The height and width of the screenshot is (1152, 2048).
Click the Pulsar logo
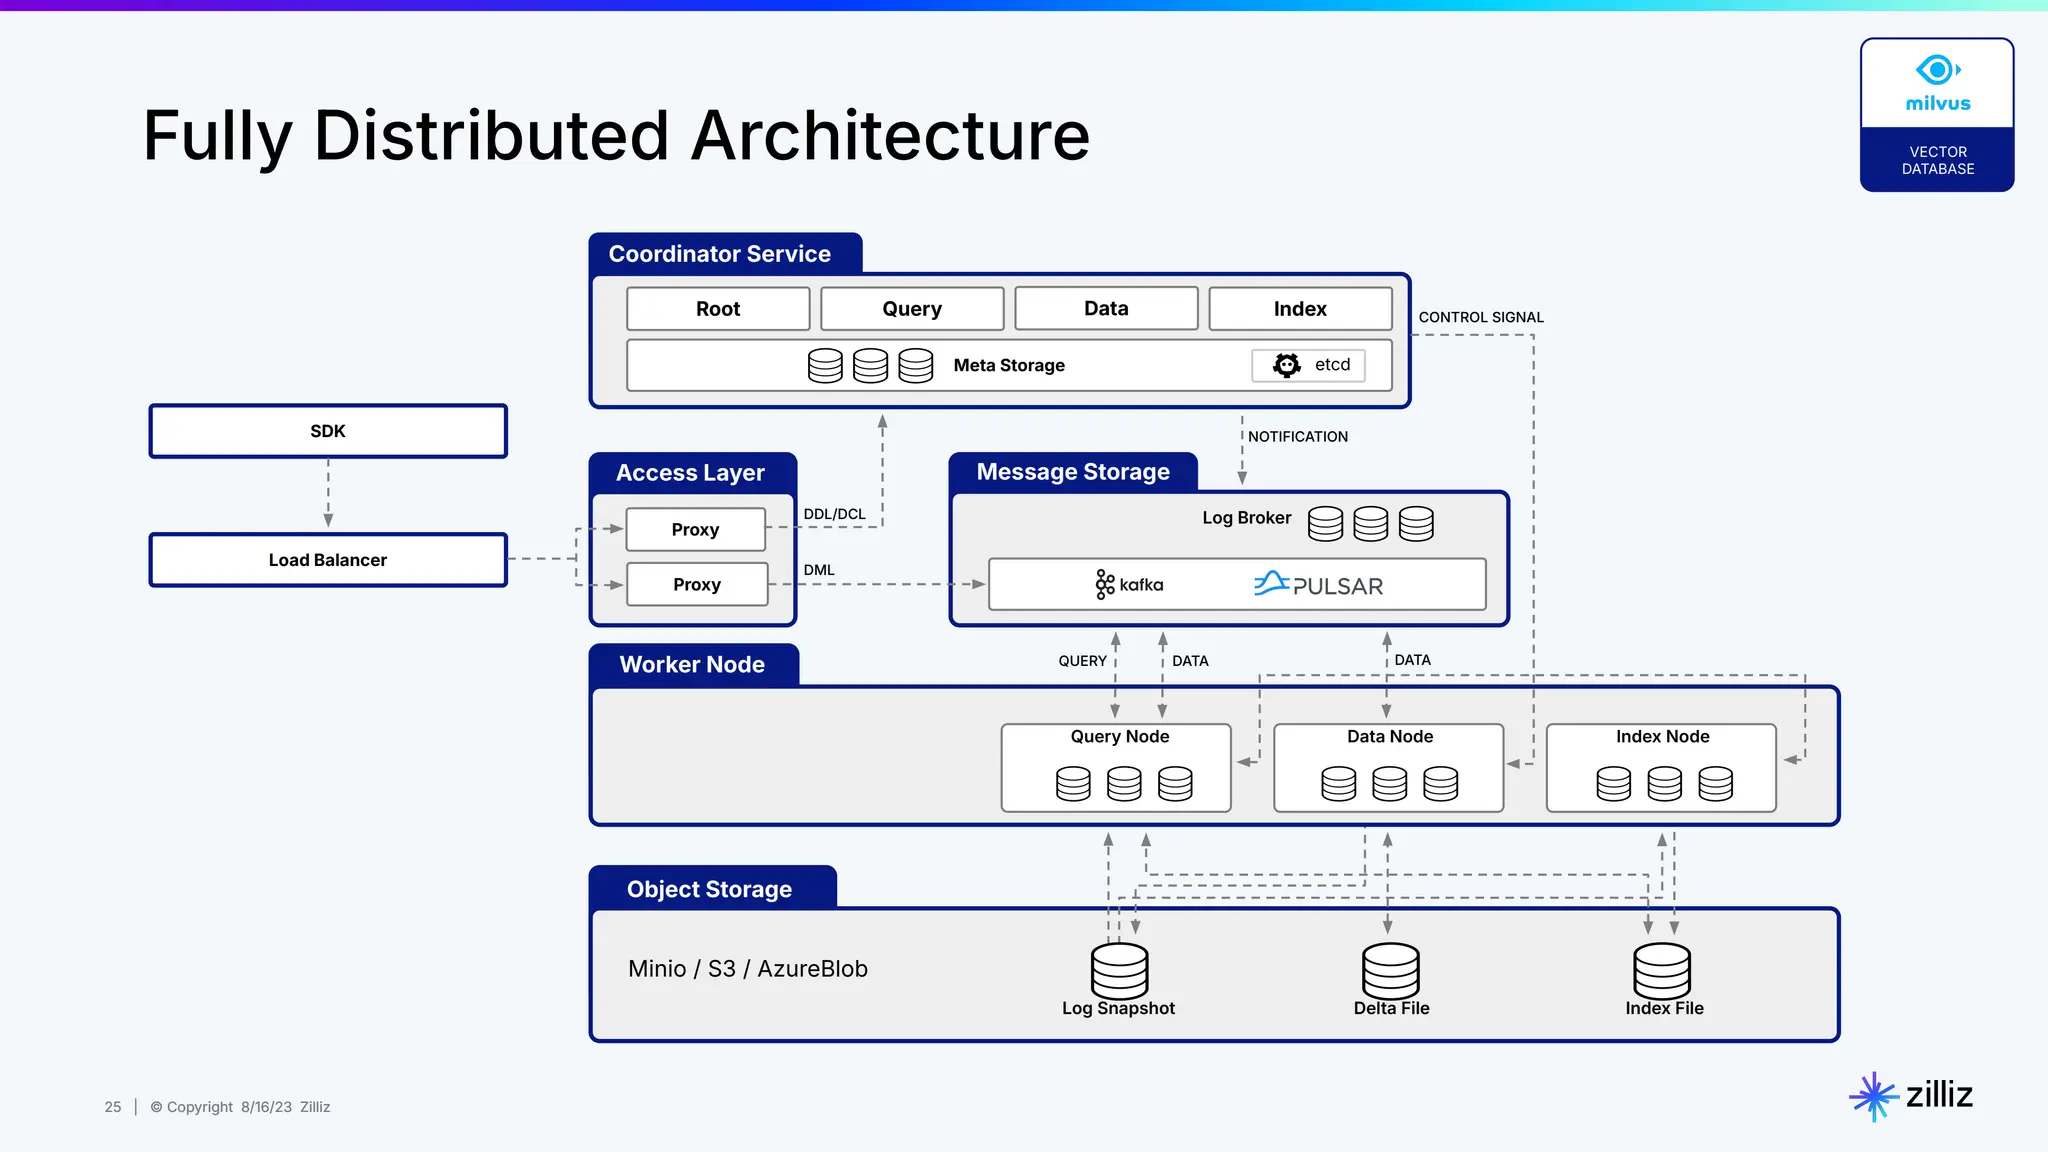1318,585
